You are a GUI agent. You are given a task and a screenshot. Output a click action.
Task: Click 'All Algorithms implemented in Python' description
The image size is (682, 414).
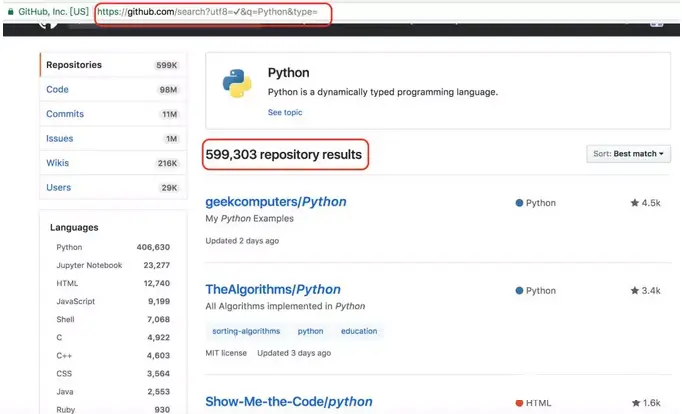(x=285, y=306)
